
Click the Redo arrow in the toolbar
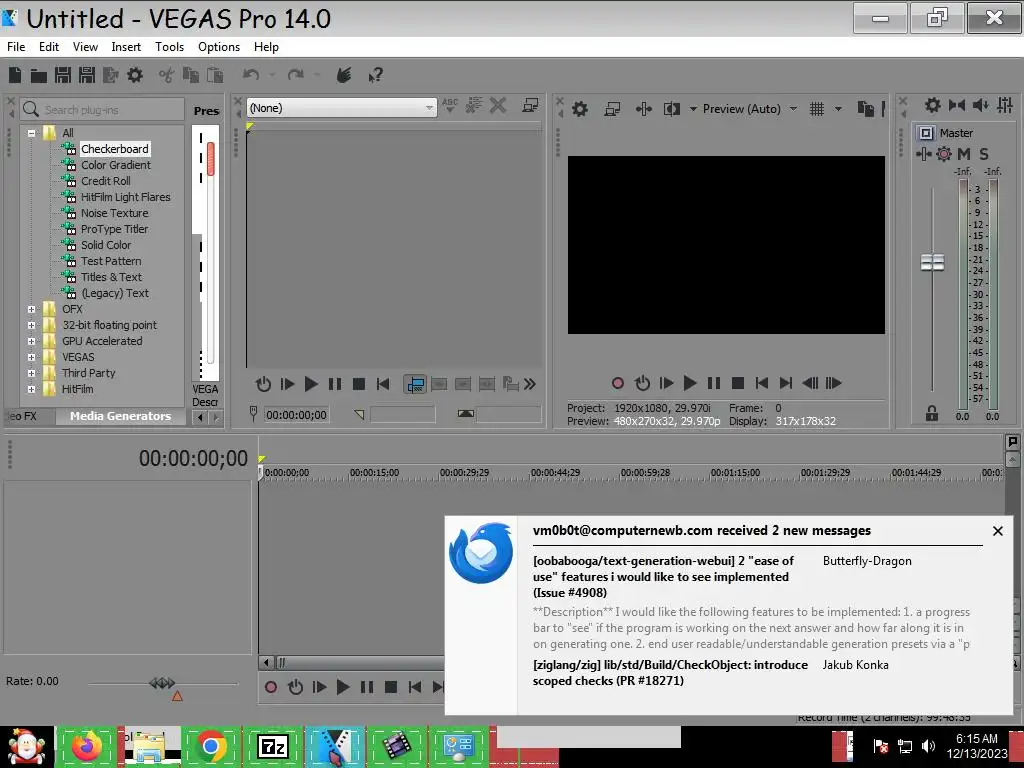pos(296,75)
